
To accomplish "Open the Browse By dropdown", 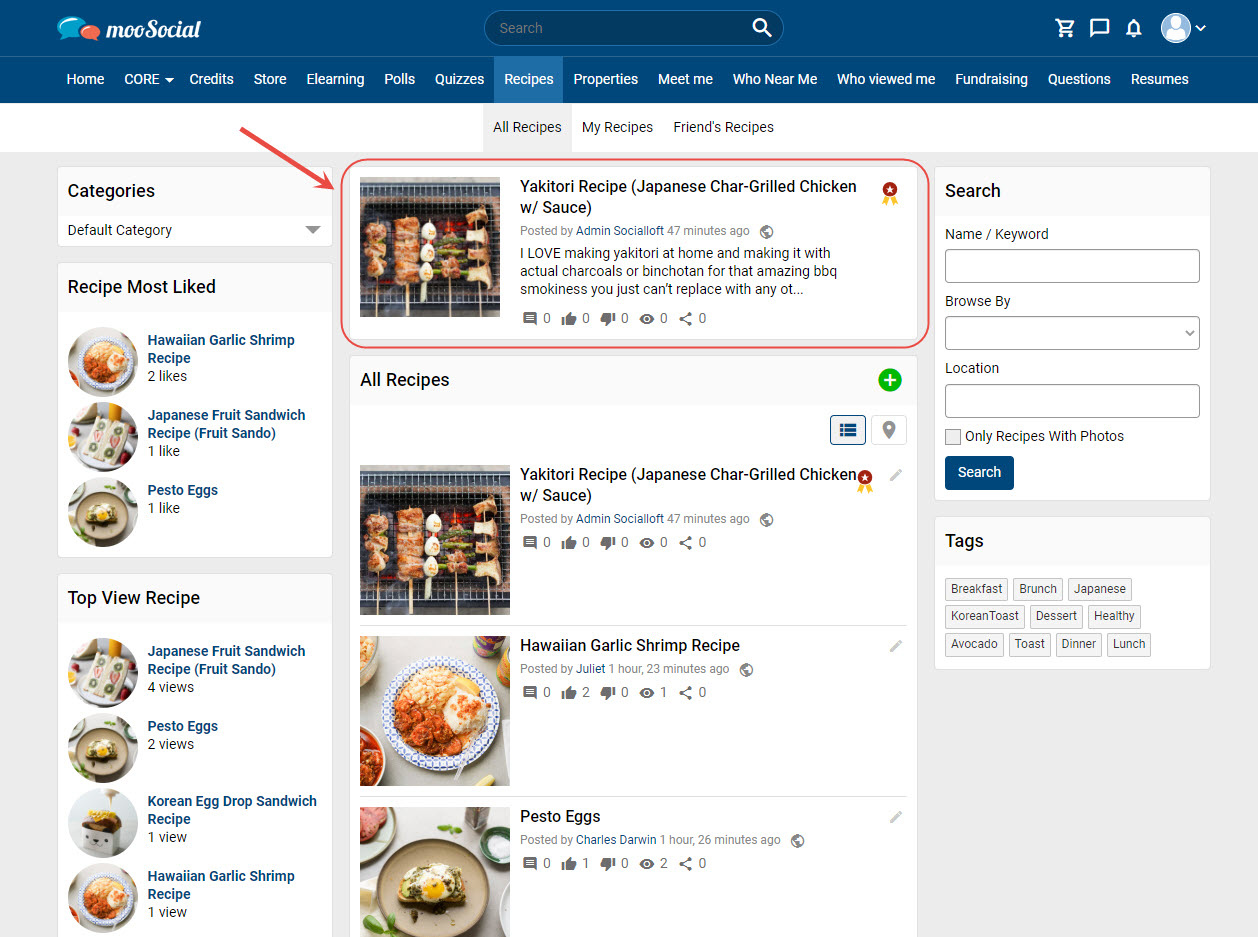I will coord(1072,333).
